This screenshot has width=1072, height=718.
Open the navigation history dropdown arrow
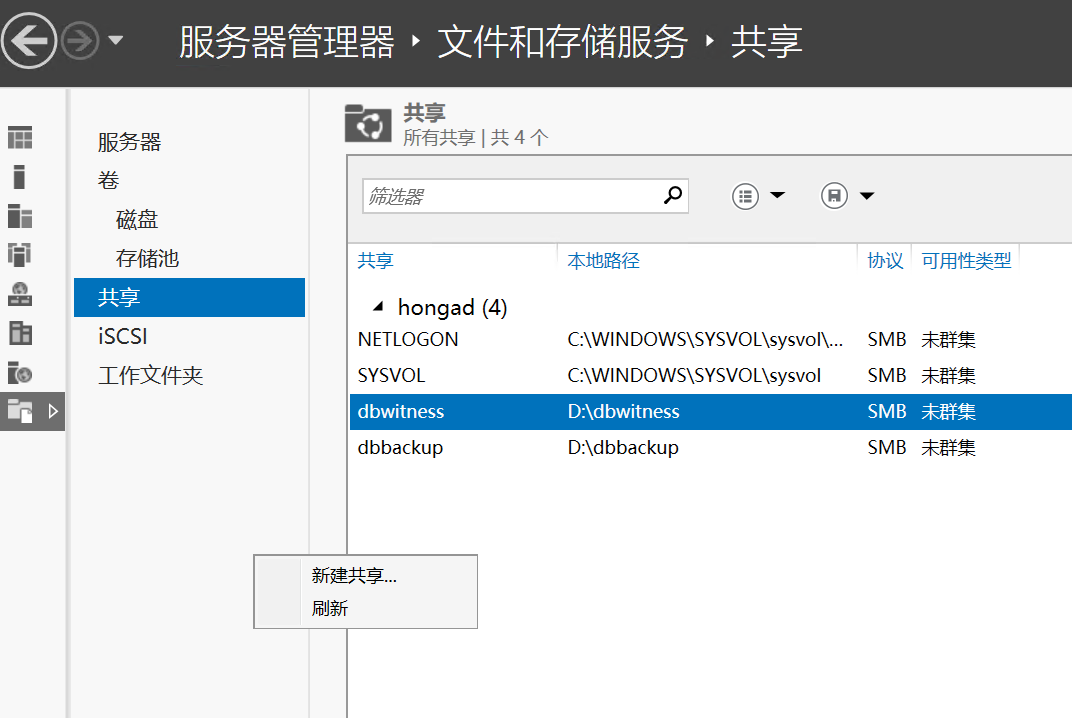[x=116, y=41]
